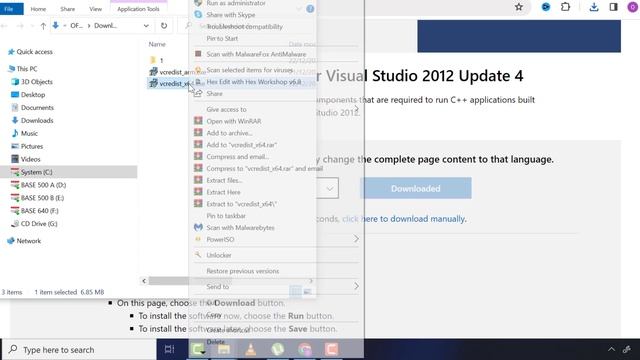
Task: Expand the PowerISO submenu arrow
Action: click(x=356, y=239)
